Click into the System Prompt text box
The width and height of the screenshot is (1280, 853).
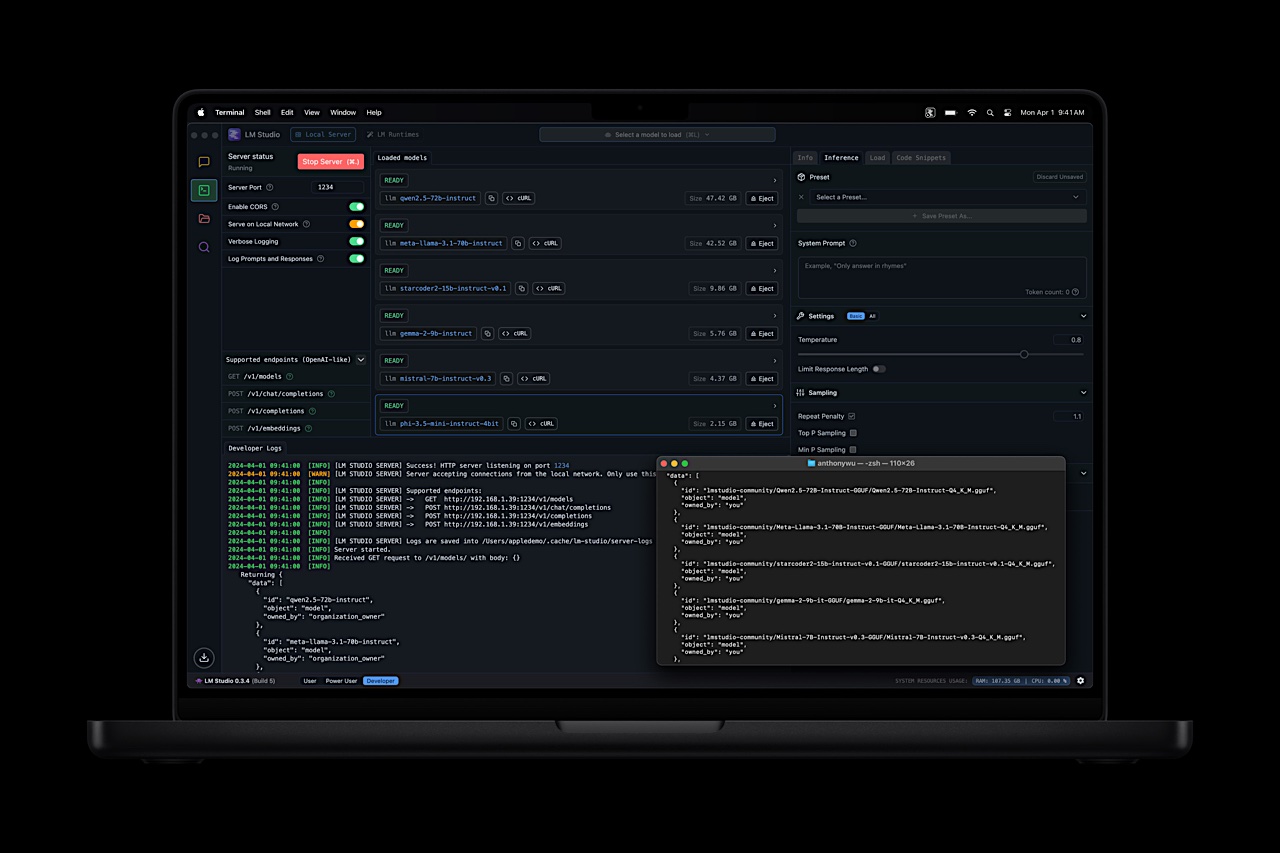point(942,277)
